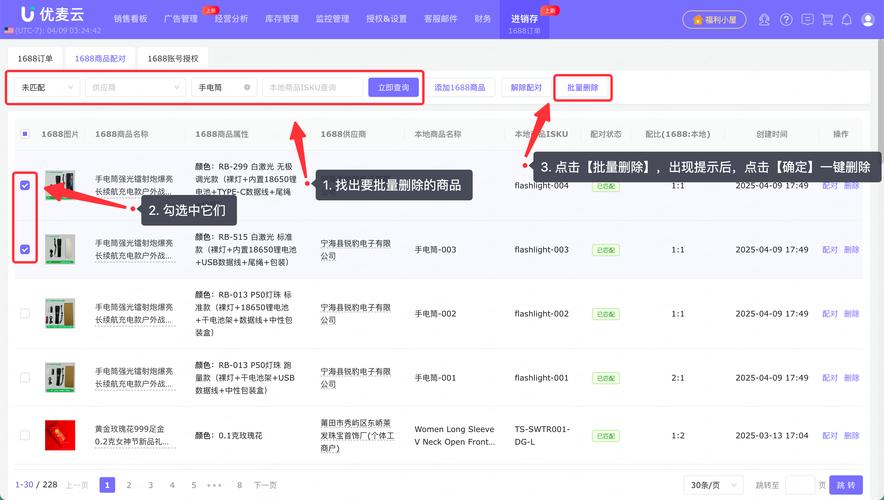The width and height of the screenshot is (884, 500).
Task: Open the notification bell icon
Action: 847,20
